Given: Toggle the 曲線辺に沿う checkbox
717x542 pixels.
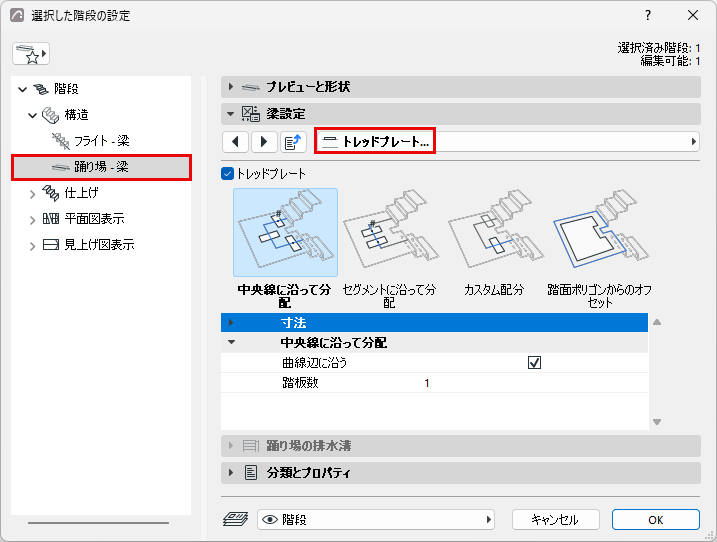Looking at the screenshot, I should click(x=534, y=363).
